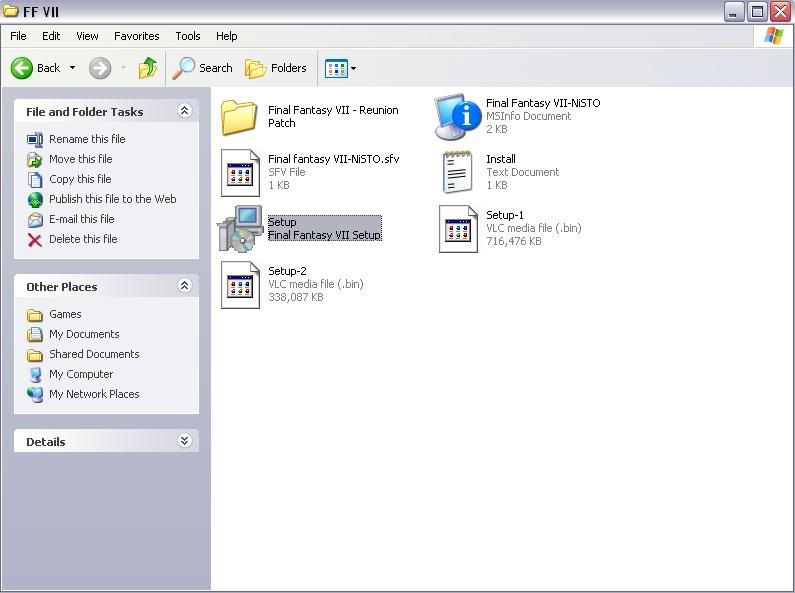The image size is (795, 593).
Task: Open the Tools menu
Action: pyautogui.click(x=188, y=36)
